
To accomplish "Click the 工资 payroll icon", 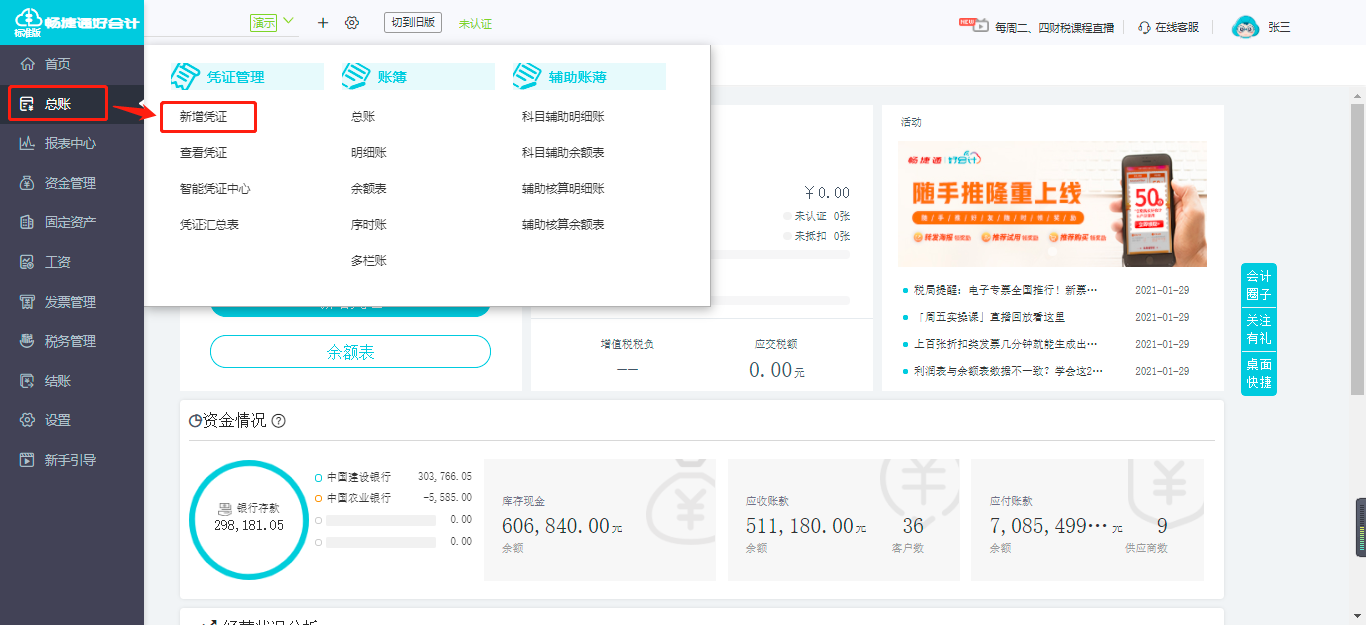I will [27, 262].
